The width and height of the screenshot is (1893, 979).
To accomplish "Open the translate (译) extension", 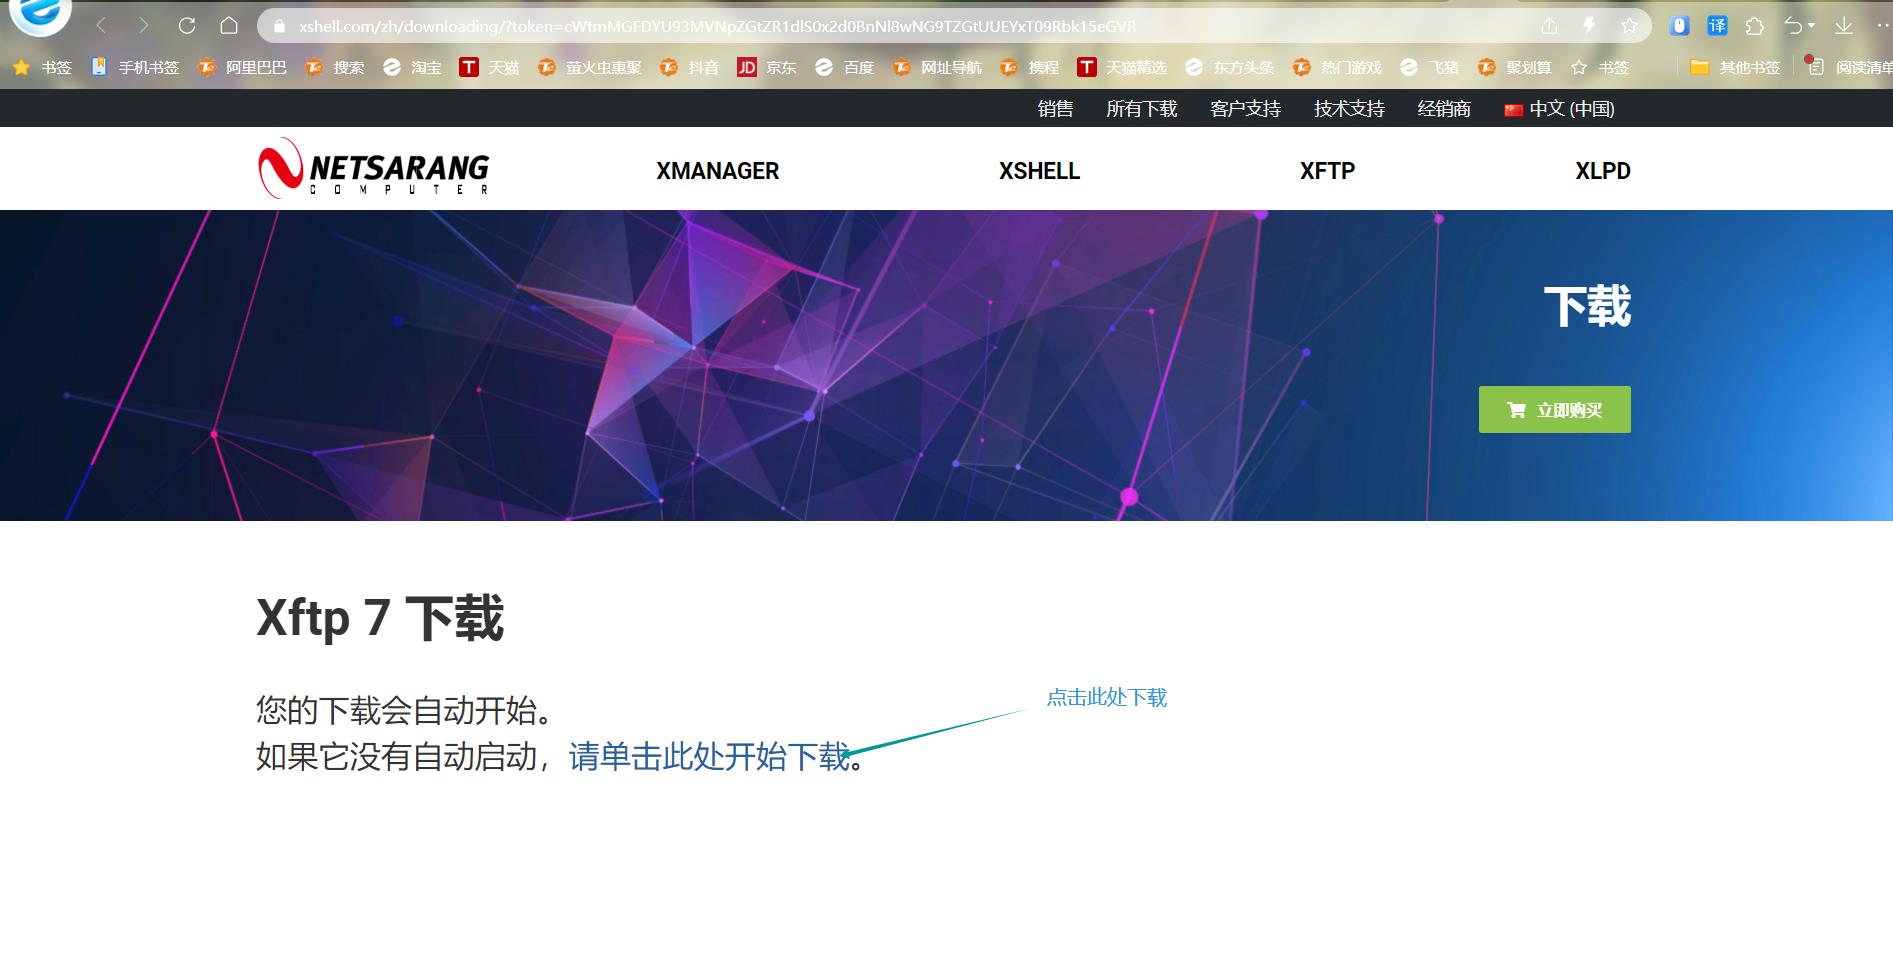I will (x=1717, y=26).
